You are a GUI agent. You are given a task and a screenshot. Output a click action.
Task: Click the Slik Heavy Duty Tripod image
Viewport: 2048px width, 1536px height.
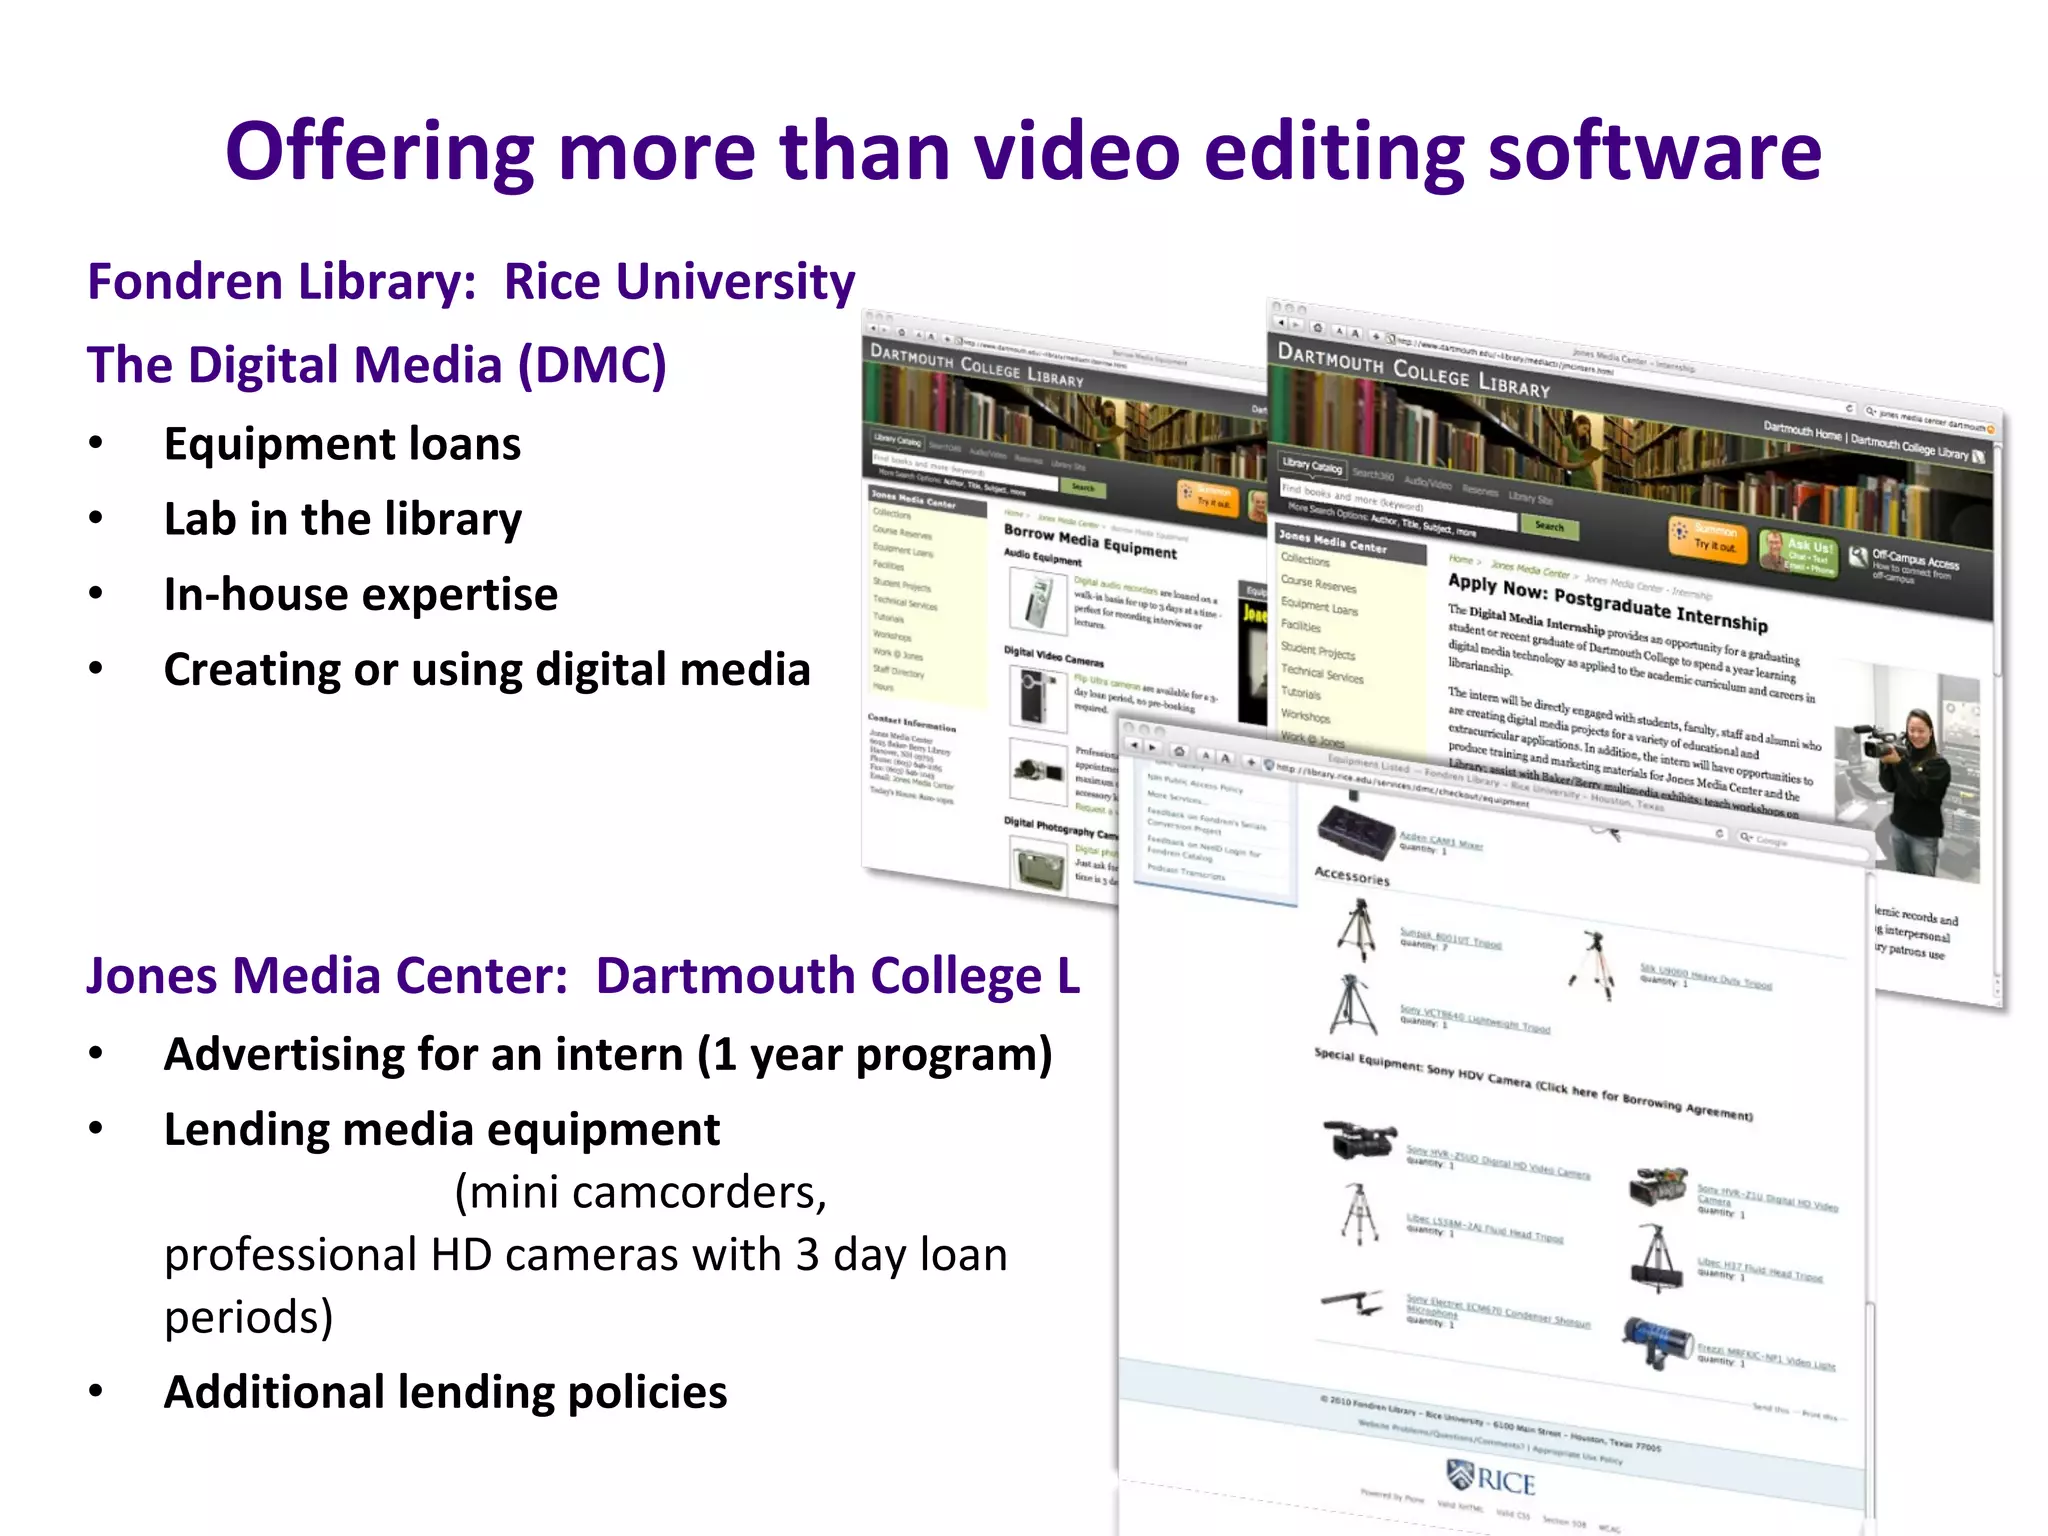point(1593,965)
